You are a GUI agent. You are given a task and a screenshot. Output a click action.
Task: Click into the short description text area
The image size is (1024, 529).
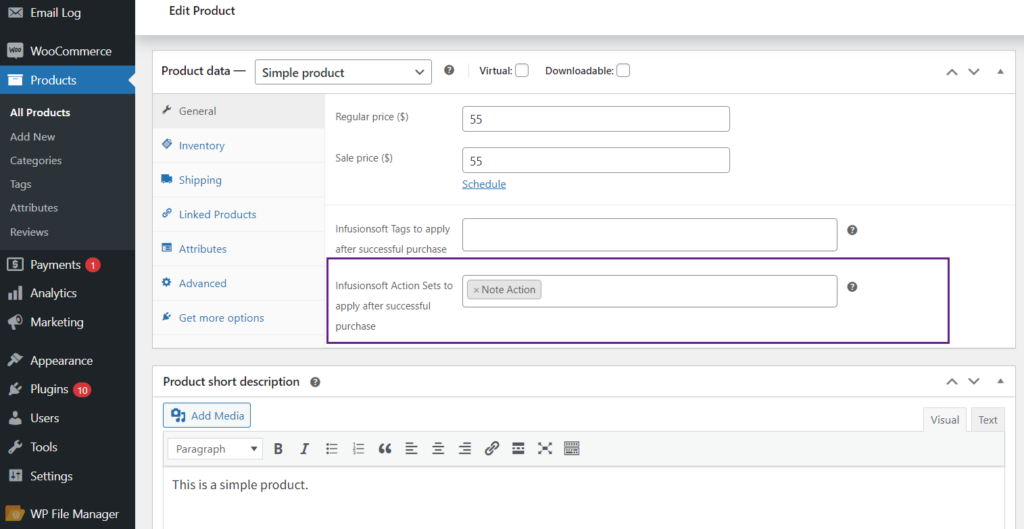click(x=584, y=498)
